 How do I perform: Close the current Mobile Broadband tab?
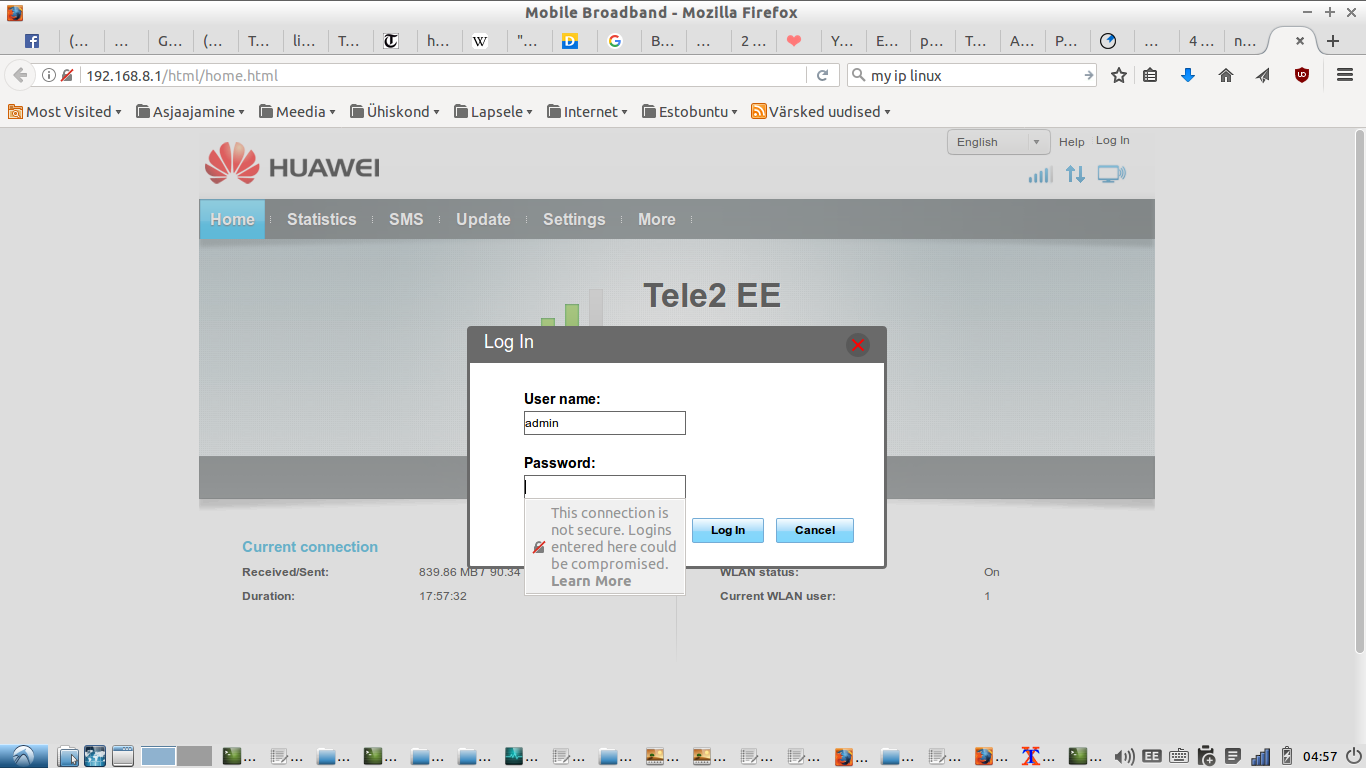coord(1300,41)
